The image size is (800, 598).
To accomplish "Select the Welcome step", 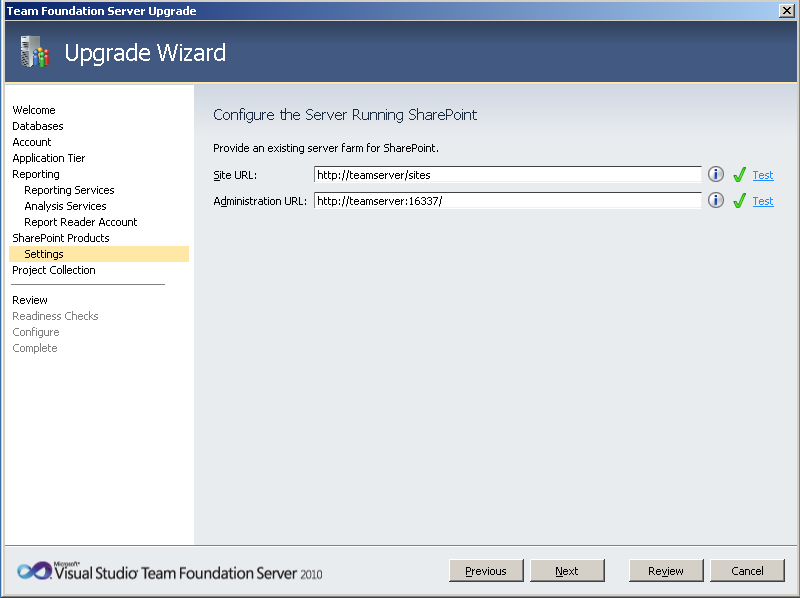I will tap(33, 110).
